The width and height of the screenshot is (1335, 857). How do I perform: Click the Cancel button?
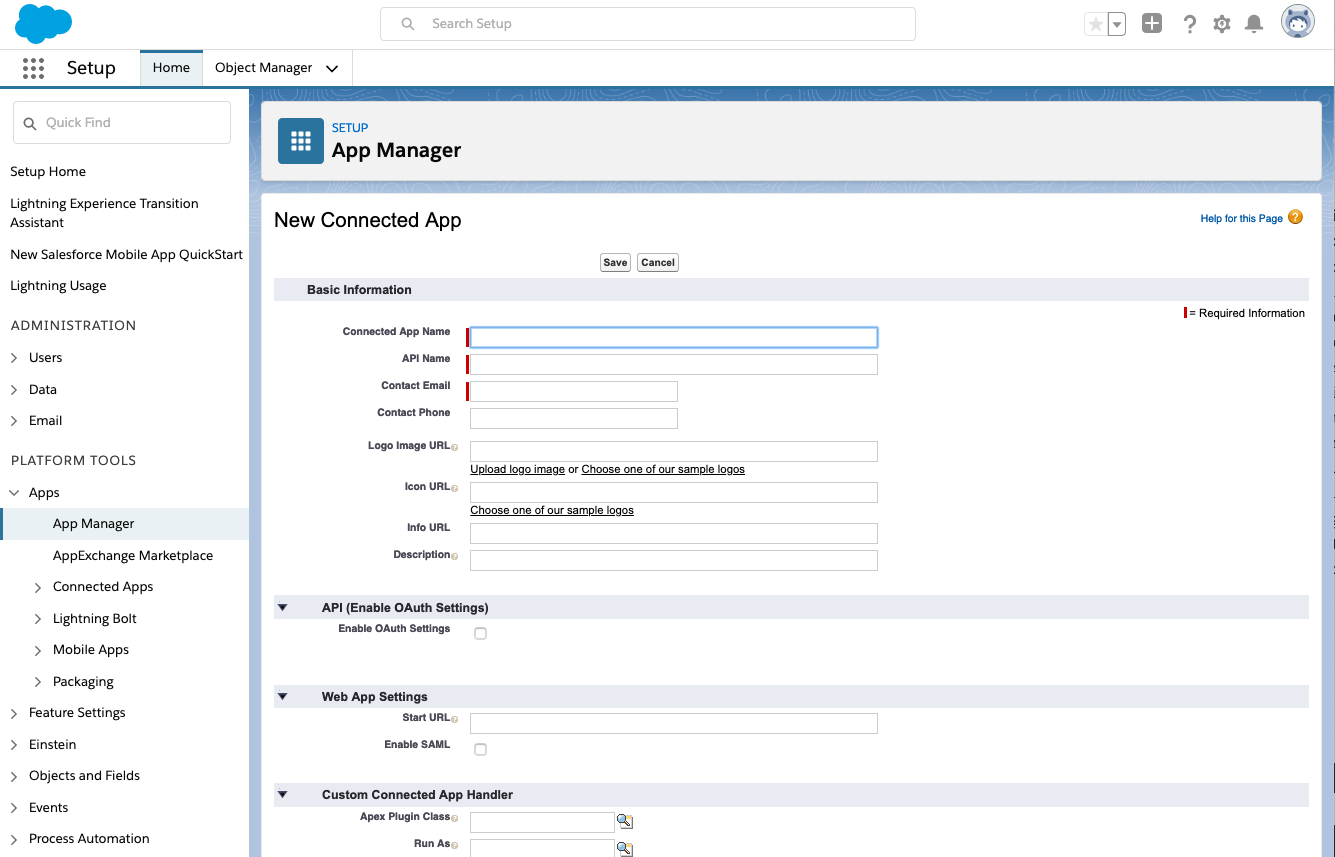658,263
